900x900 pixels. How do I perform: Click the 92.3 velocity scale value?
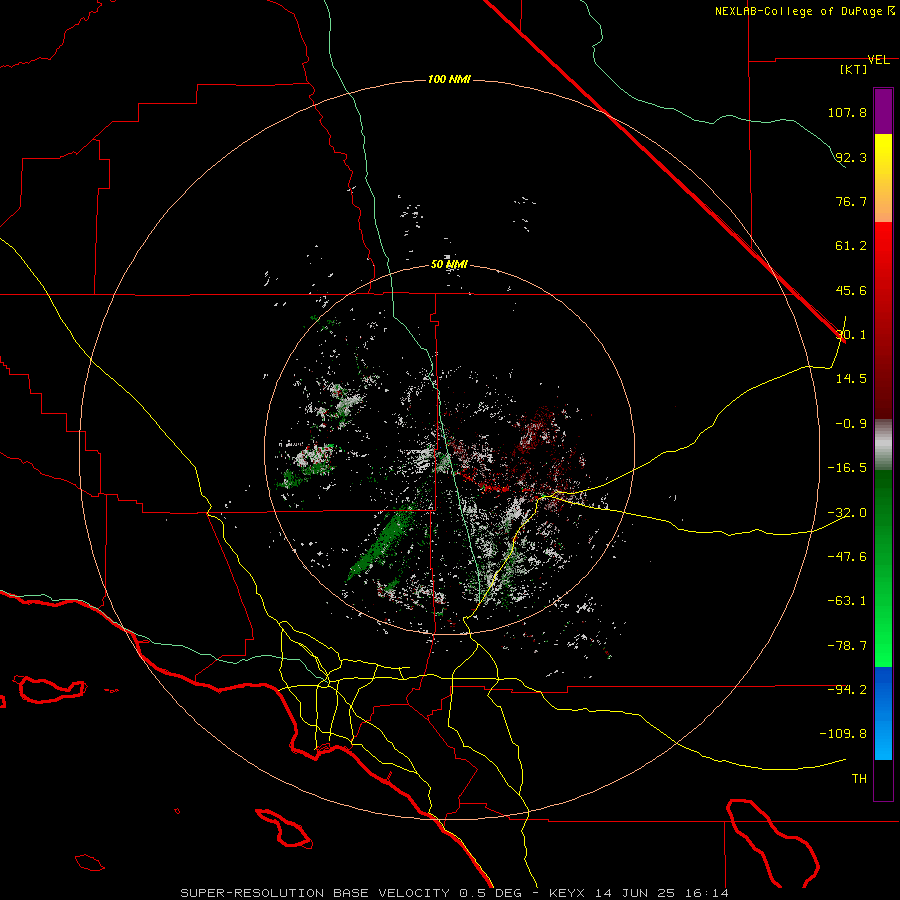click(851, 157)
